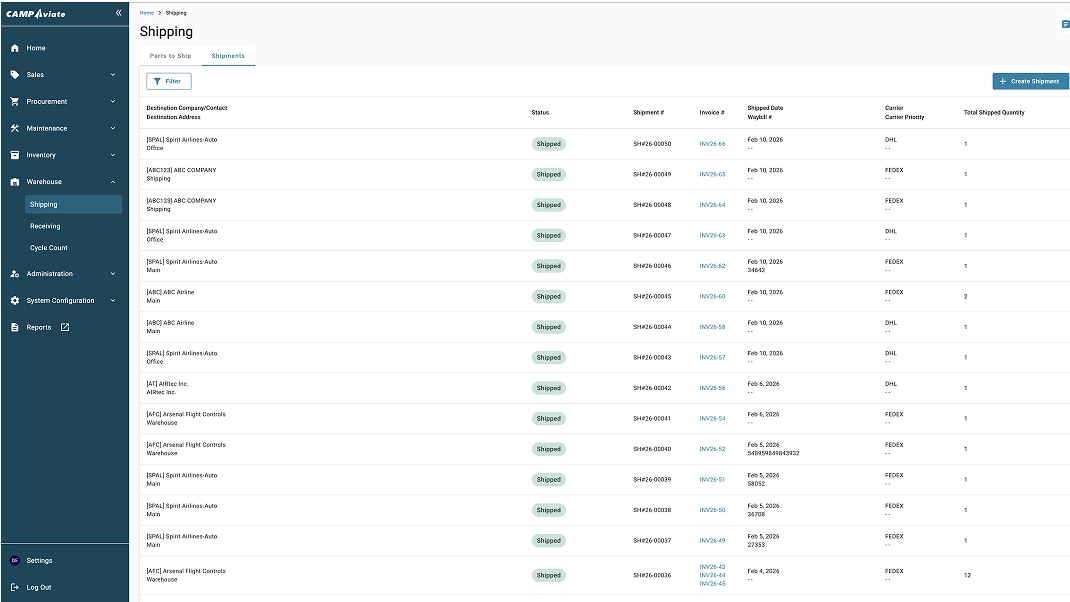Switch to the Parts to Ship tab
The height and width of the screenshot is (602, 1070).
point(170,56)
